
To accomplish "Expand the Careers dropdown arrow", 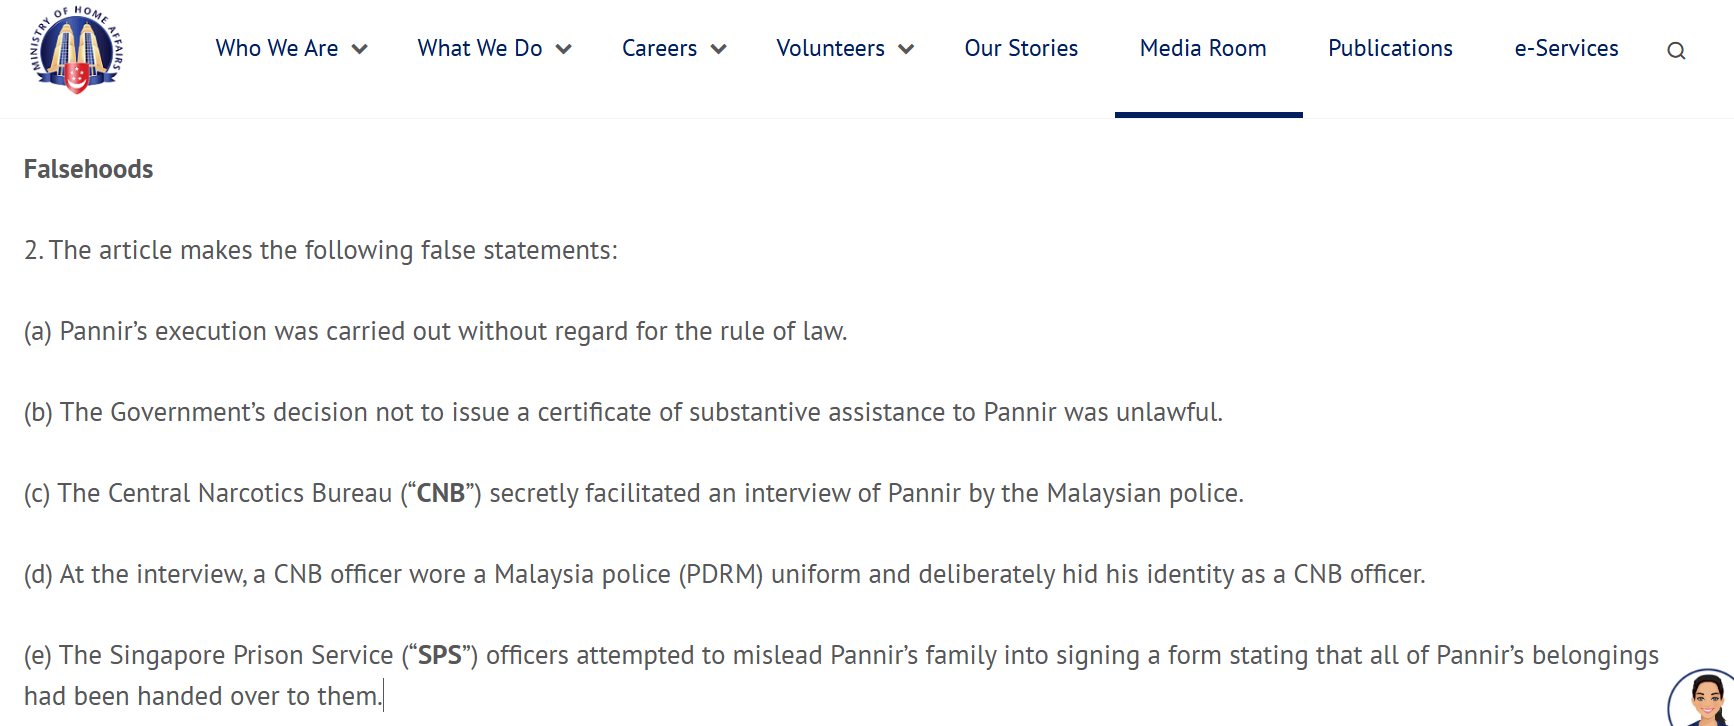I will pyautogui.click(x=718, y=49).
